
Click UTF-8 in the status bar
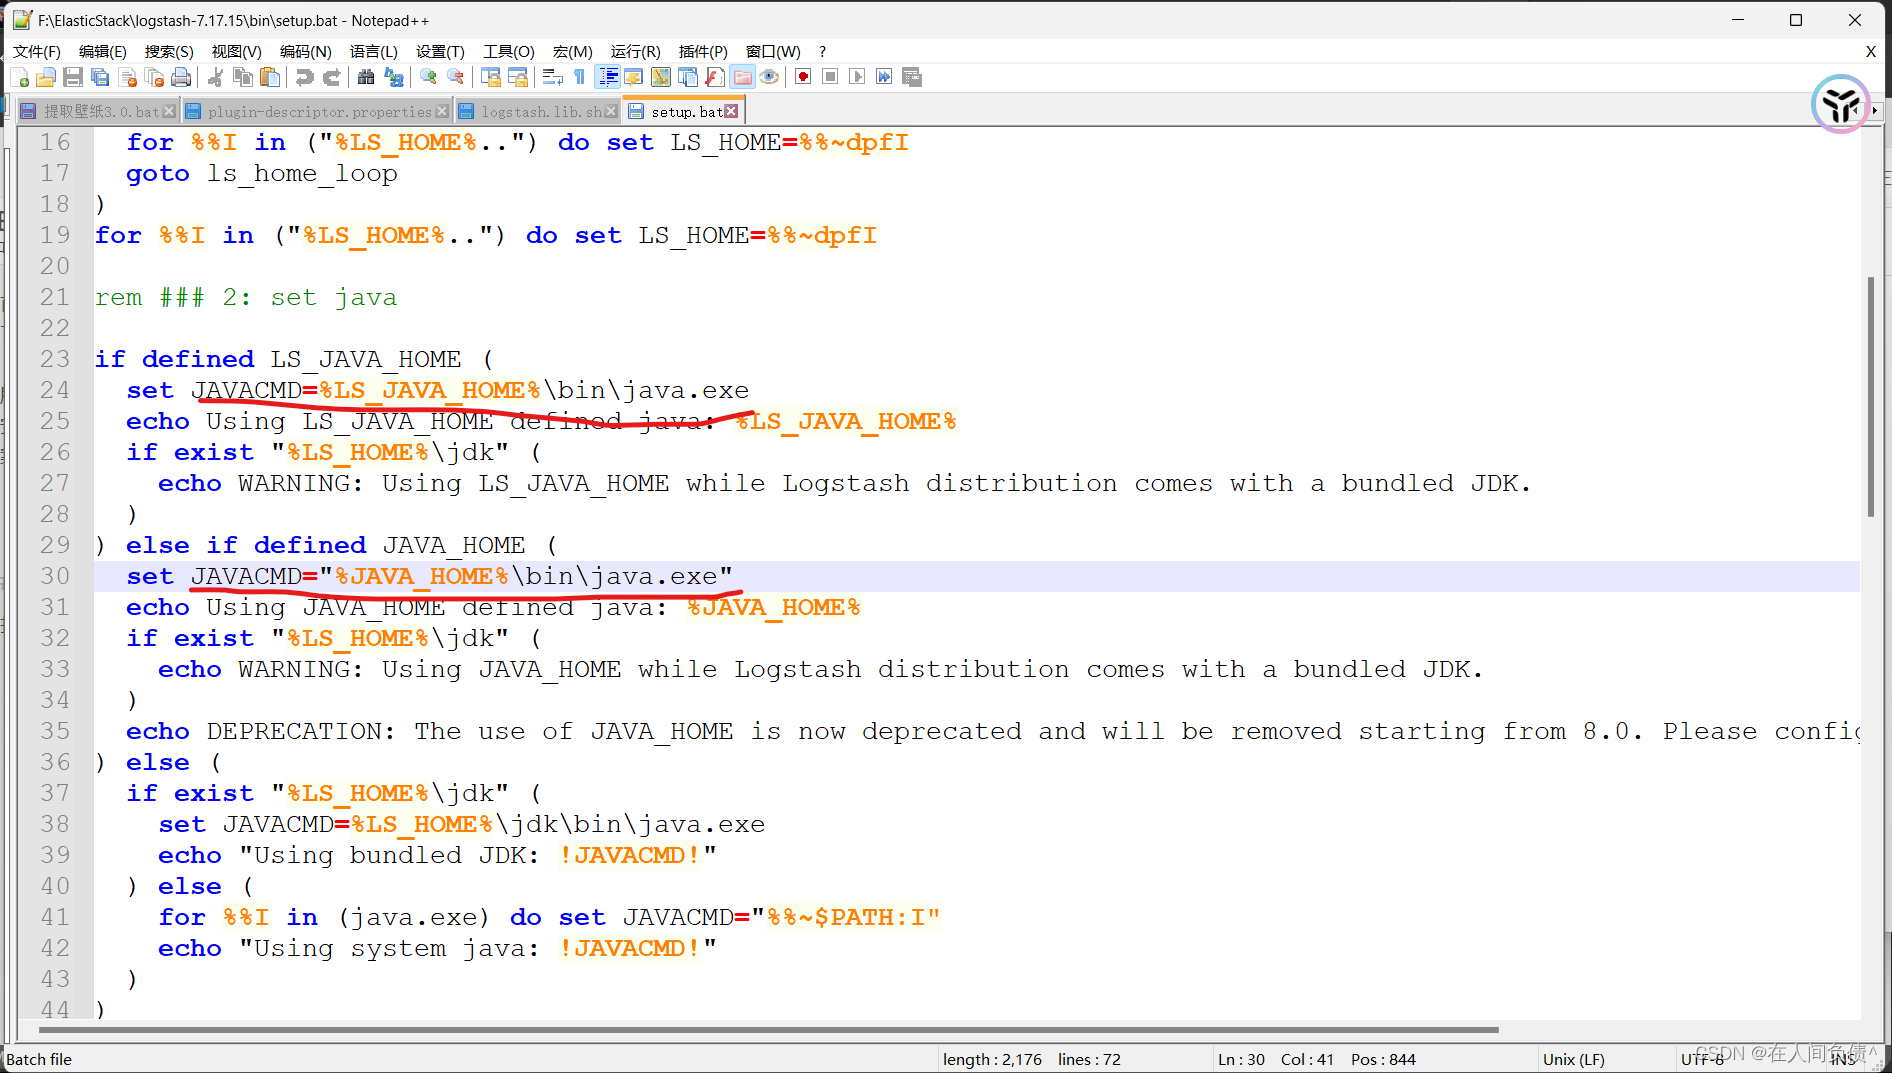click(x=1703, y=1058)
